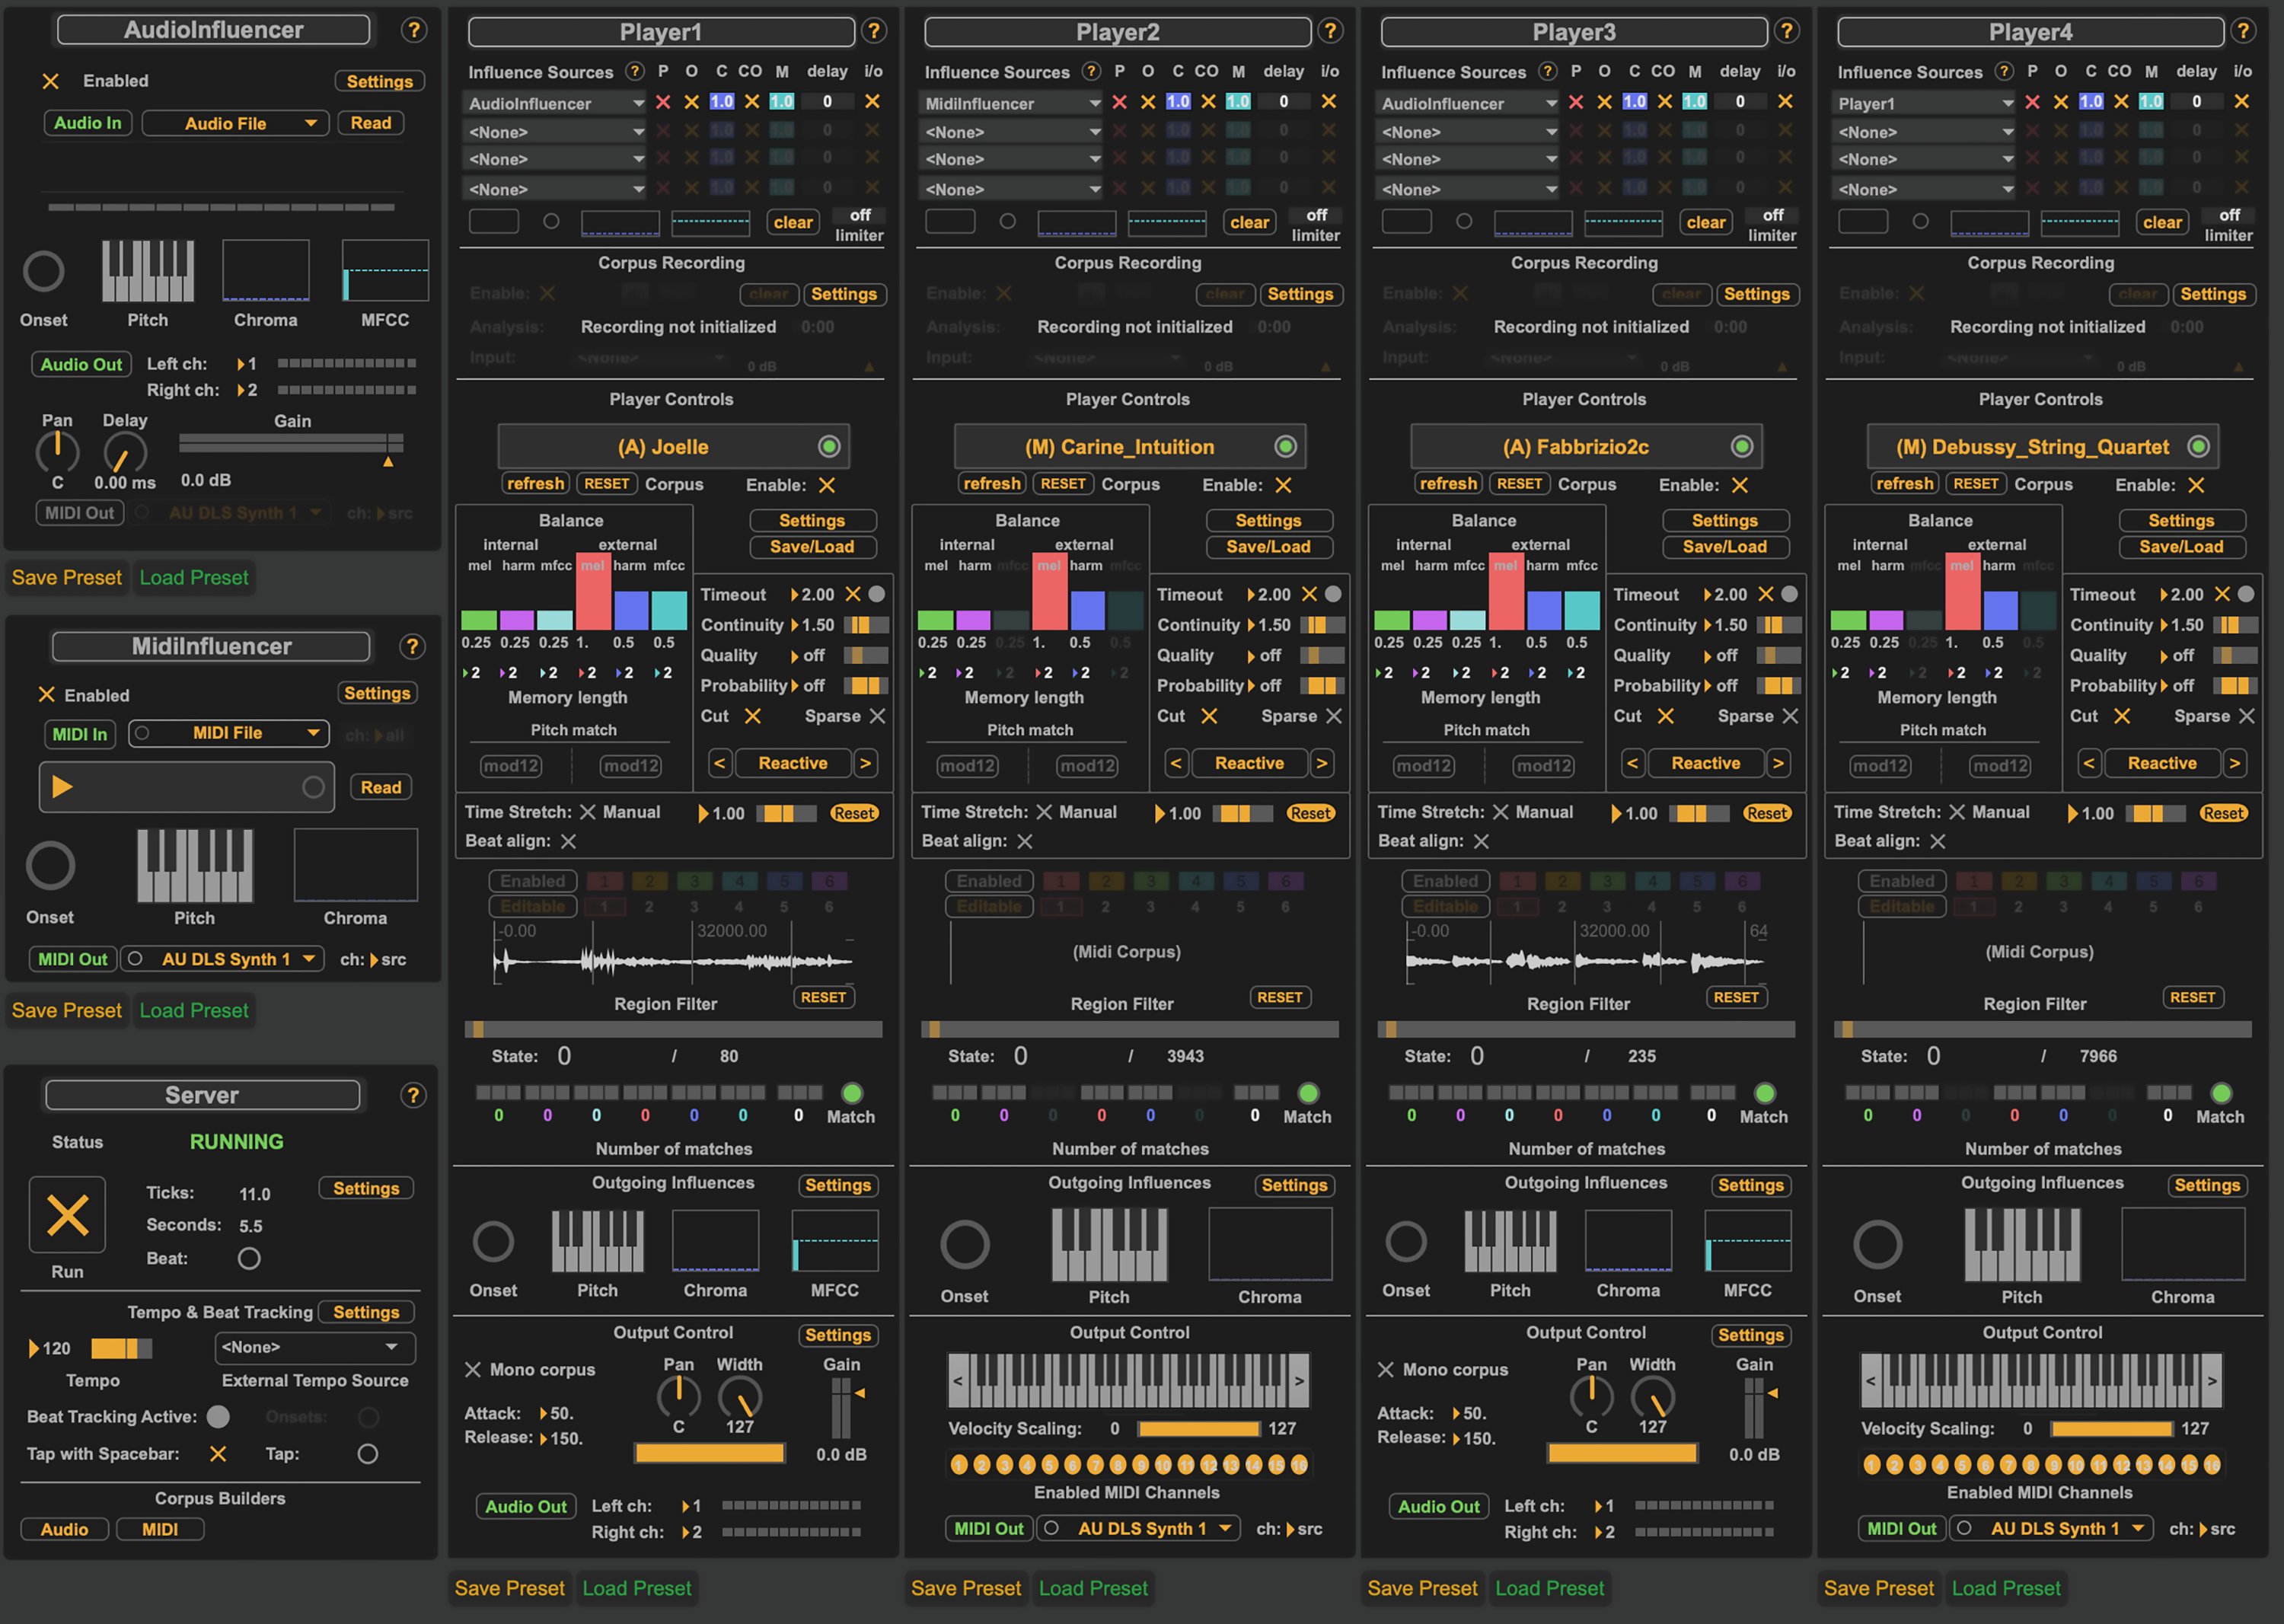
Task: Open the AudioInfluencer help question mark
Action: (413, 30)
